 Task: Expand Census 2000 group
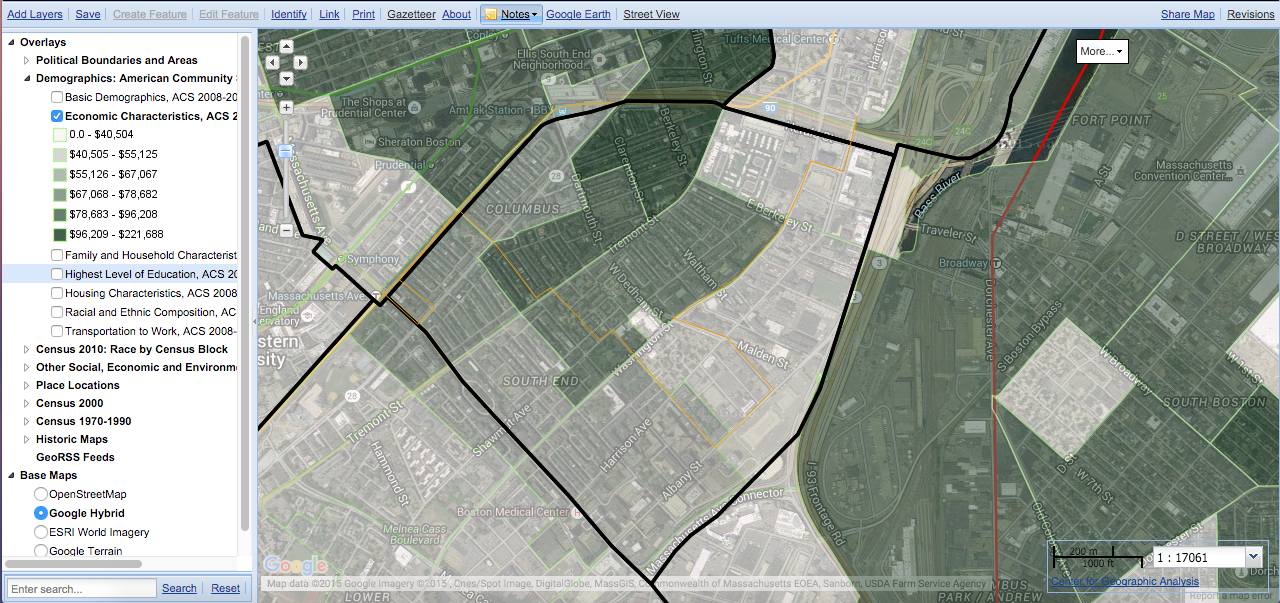tap(27, 403)
